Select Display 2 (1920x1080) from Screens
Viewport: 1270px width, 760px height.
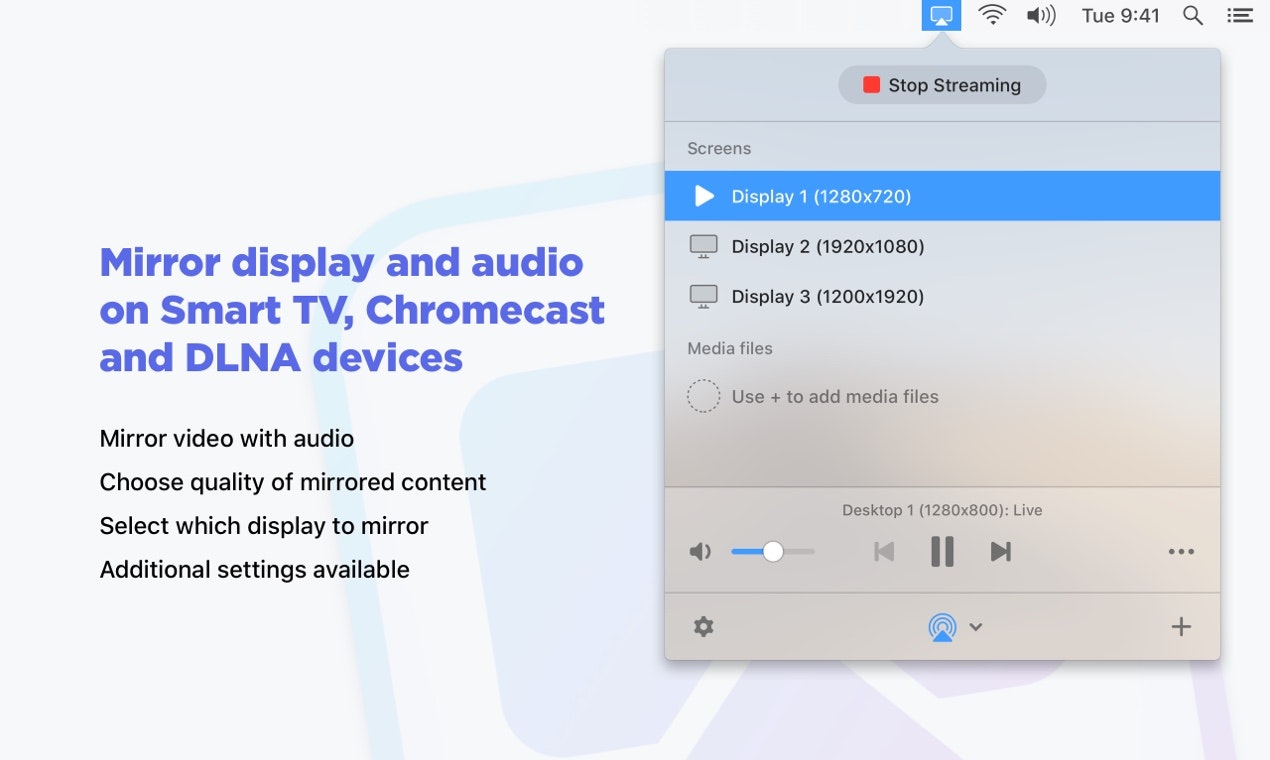click(x=828, y=246)
